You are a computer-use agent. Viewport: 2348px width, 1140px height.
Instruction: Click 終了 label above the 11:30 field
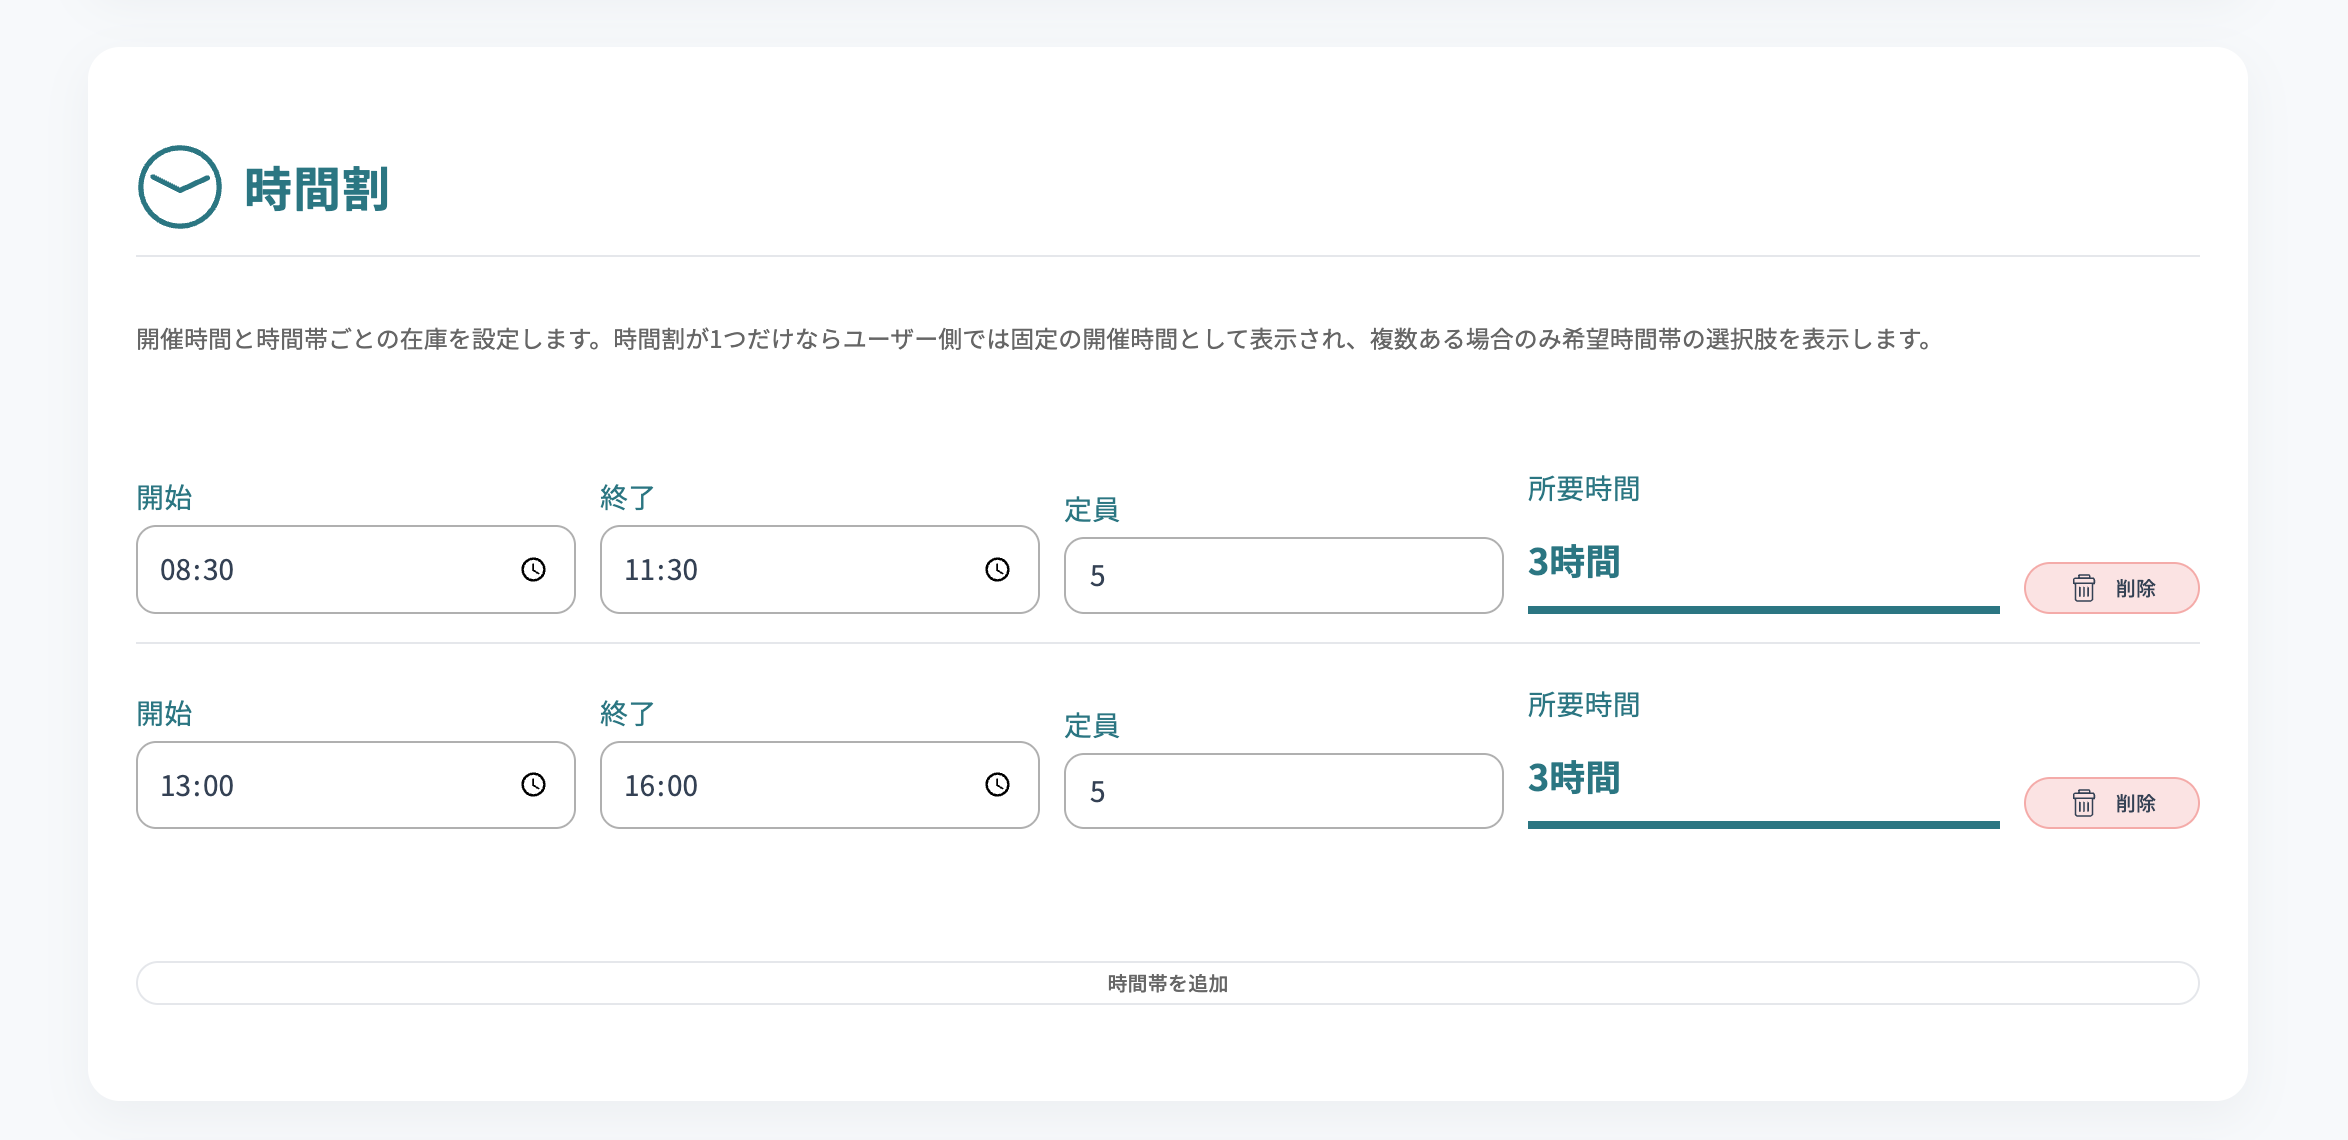tap(628, 497)
